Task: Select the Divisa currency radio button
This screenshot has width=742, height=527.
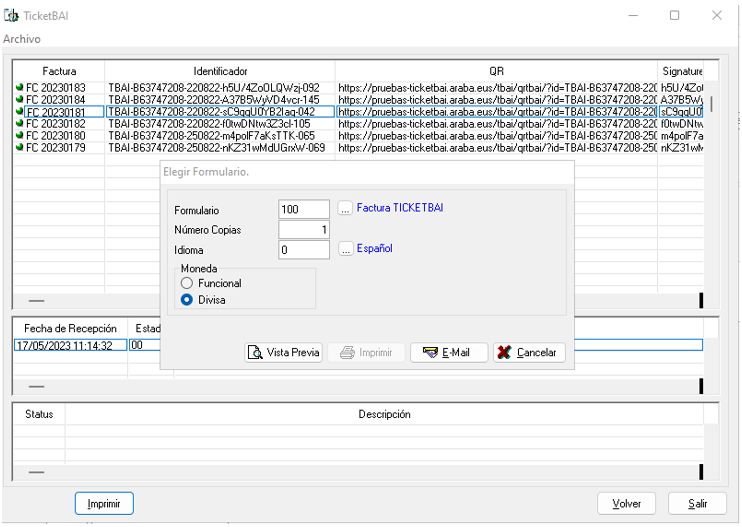Action: point(187,299)
